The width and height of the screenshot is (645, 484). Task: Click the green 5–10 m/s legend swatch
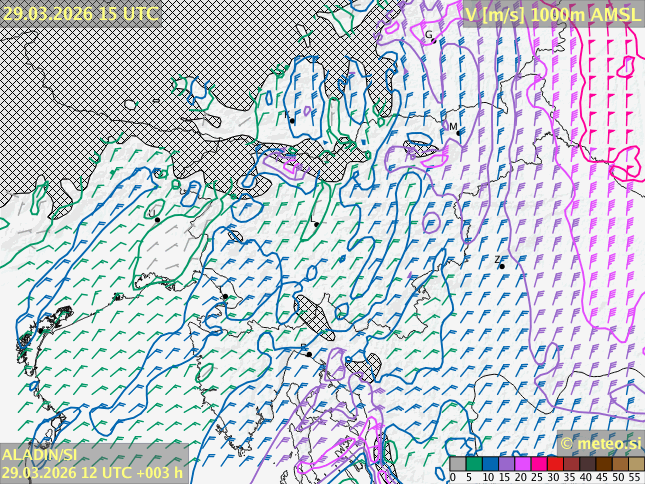pyautogui.click(x=474, y=464)
